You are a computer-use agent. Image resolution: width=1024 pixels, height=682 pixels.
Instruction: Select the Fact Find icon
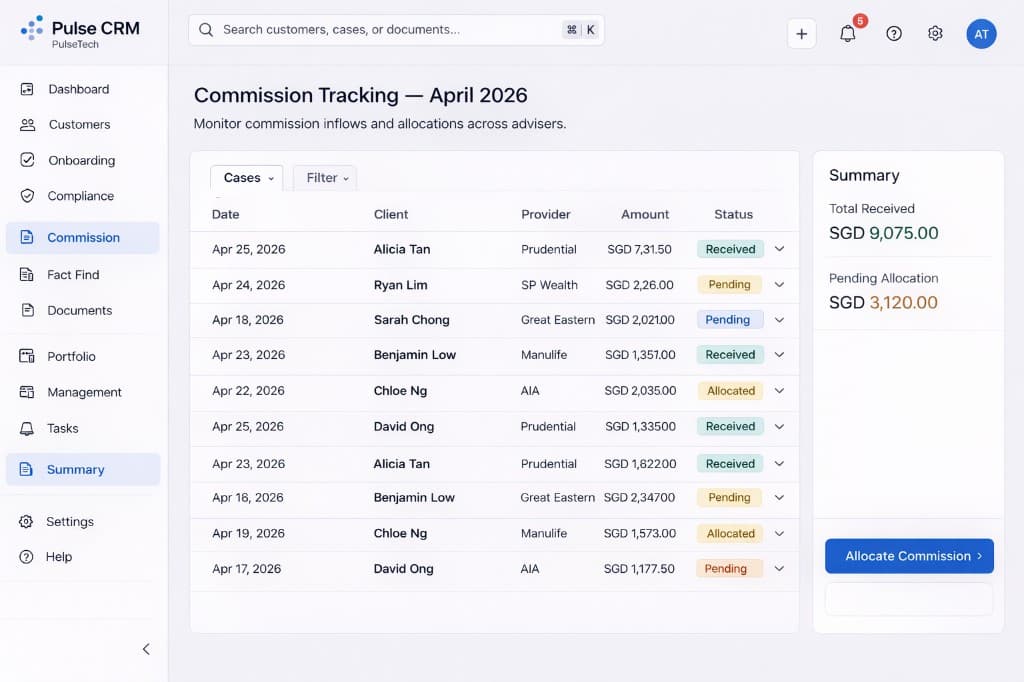click(27, 274)
